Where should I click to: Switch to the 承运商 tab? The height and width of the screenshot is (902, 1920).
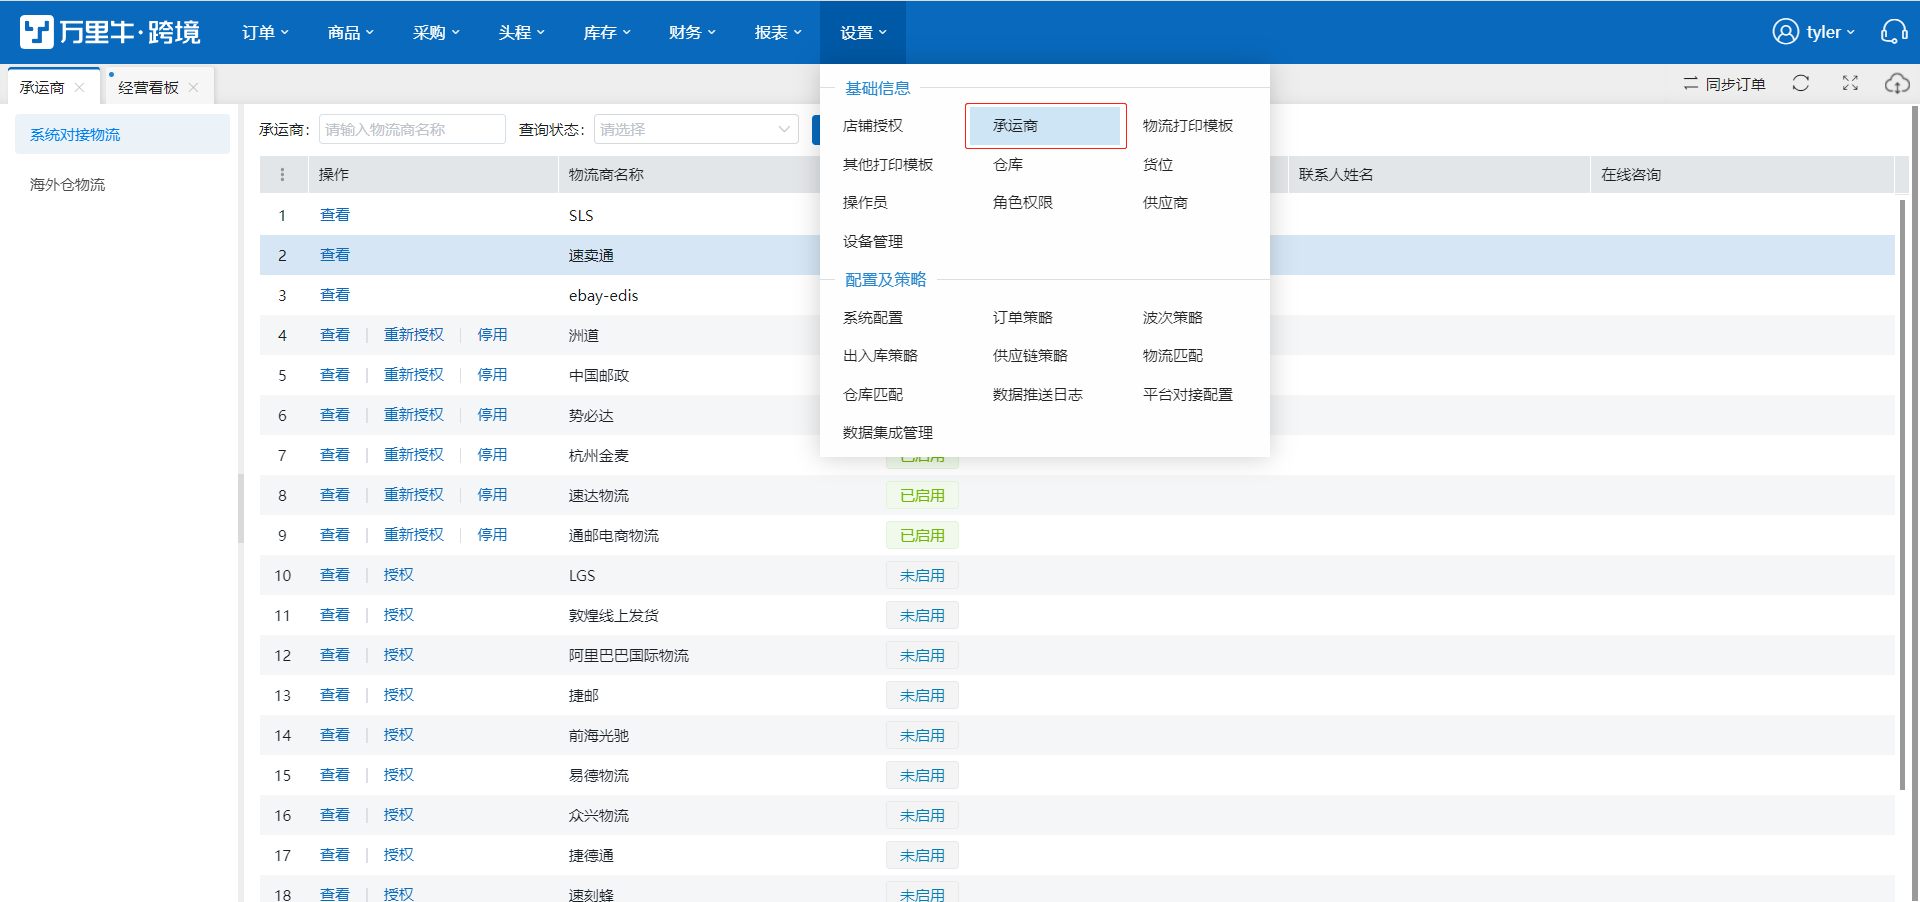[42, 87]
